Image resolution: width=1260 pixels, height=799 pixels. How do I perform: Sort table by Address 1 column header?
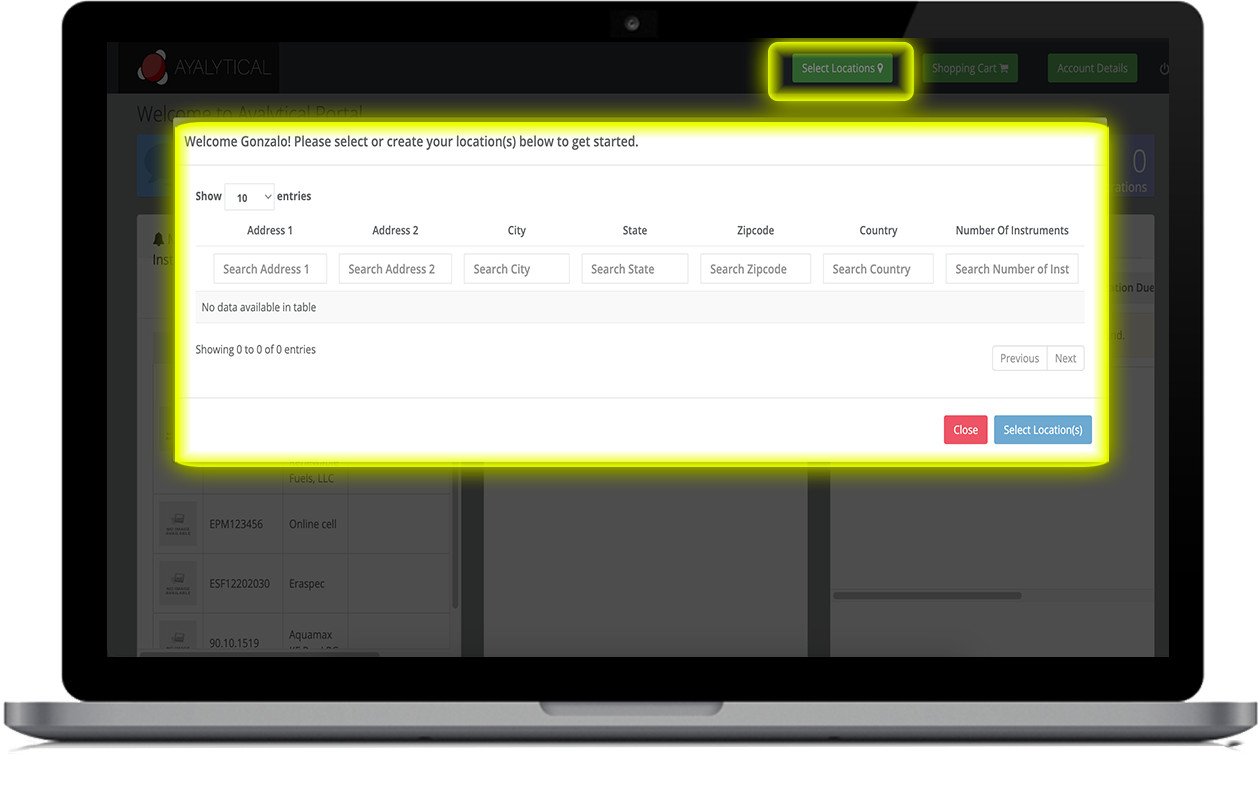(270, 230)
